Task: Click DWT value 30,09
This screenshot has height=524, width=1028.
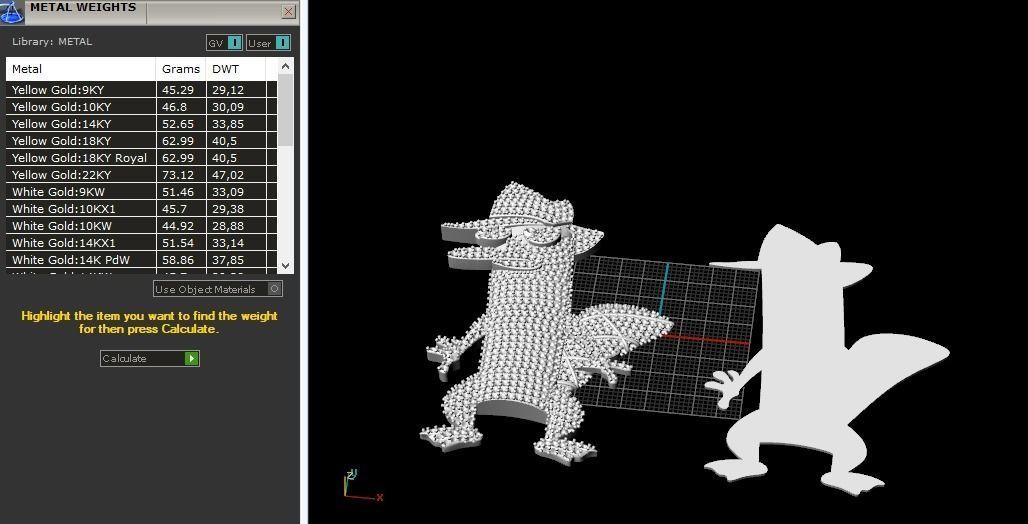Action: click(227, 107)
